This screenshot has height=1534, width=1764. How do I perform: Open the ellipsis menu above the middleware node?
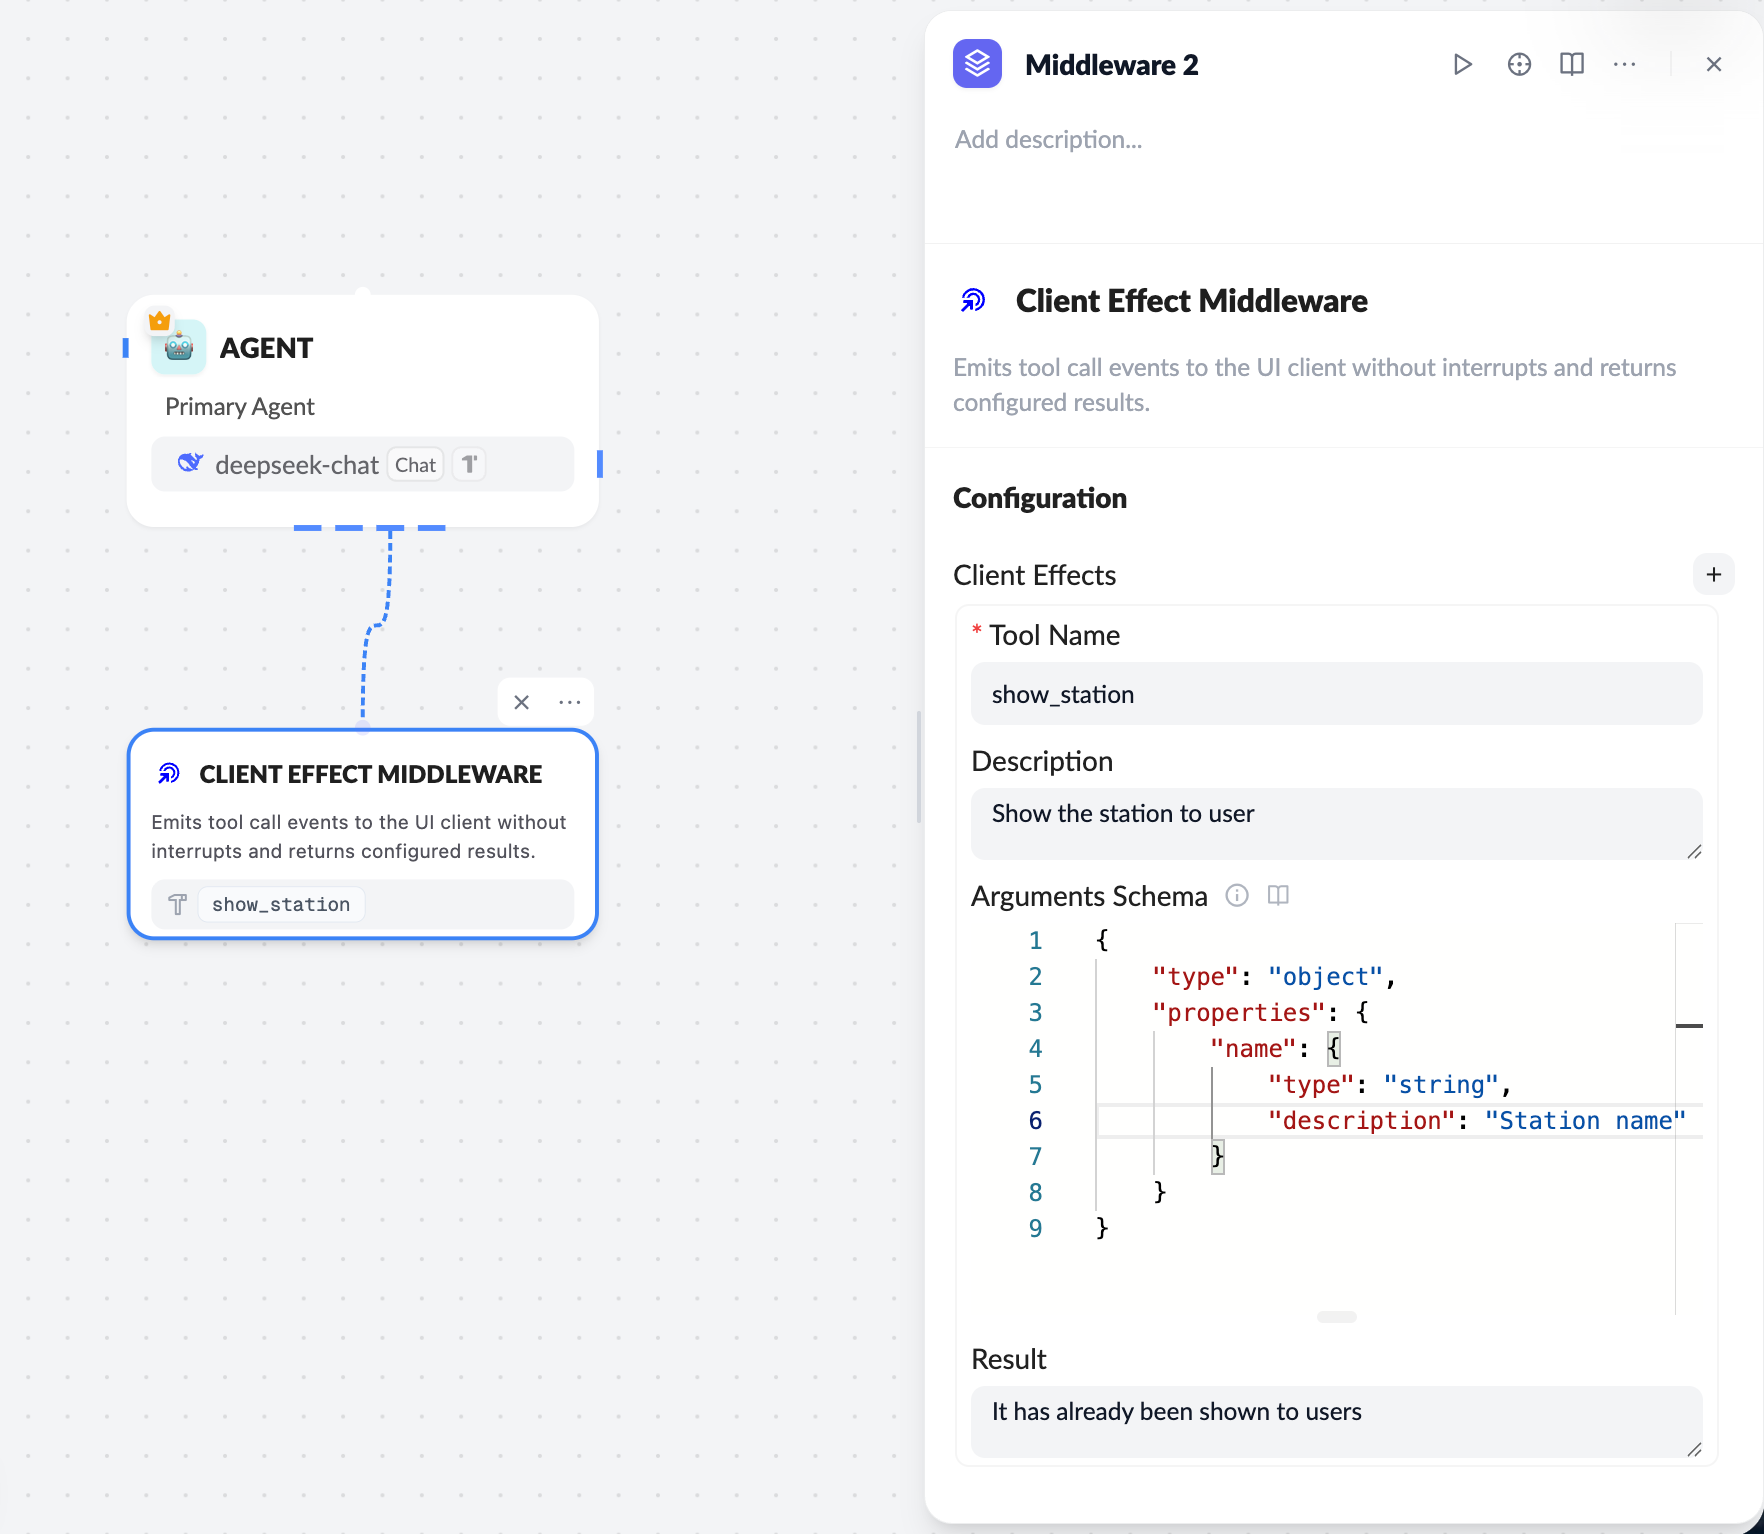coord(569,702)
